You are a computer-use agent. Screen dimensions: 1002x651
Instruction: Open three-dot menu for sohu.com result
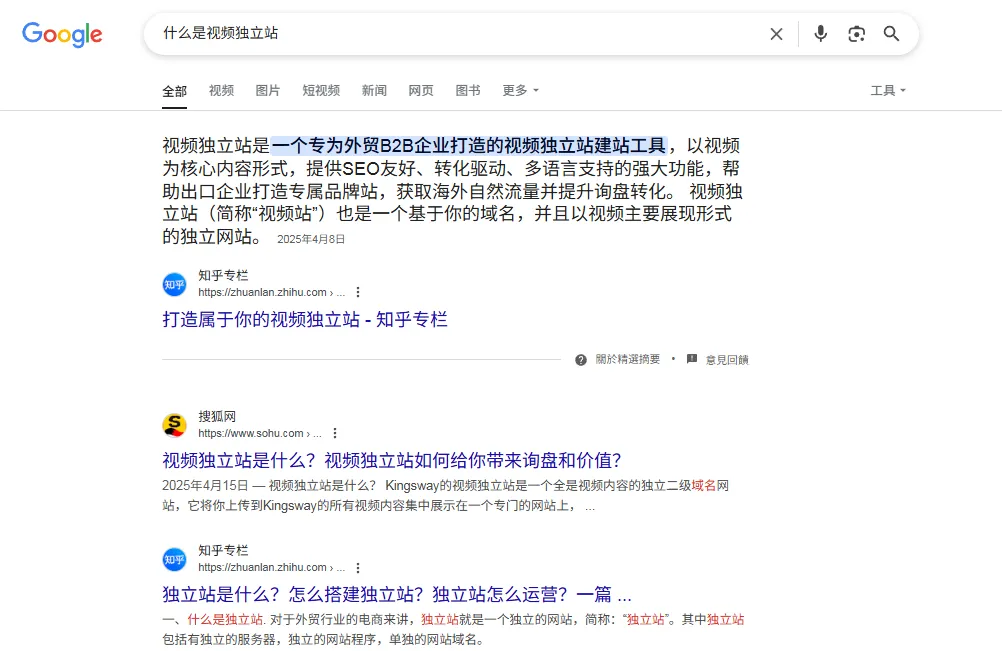pos(335,433)
